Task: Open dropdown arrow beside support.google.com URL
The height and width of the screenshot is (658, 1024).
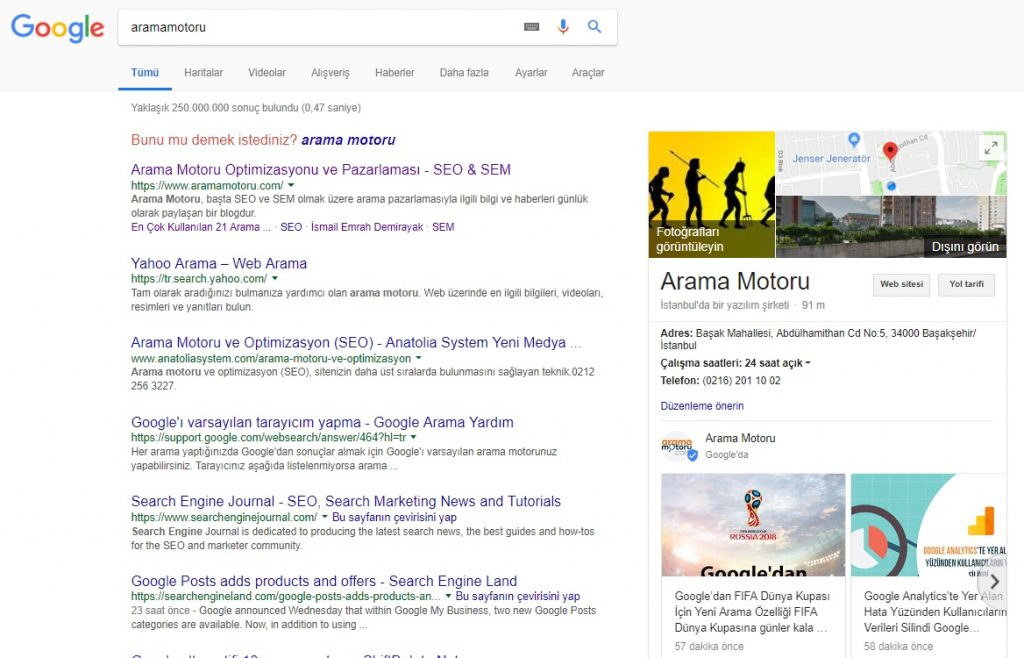Action: click(x=413, y=437)
